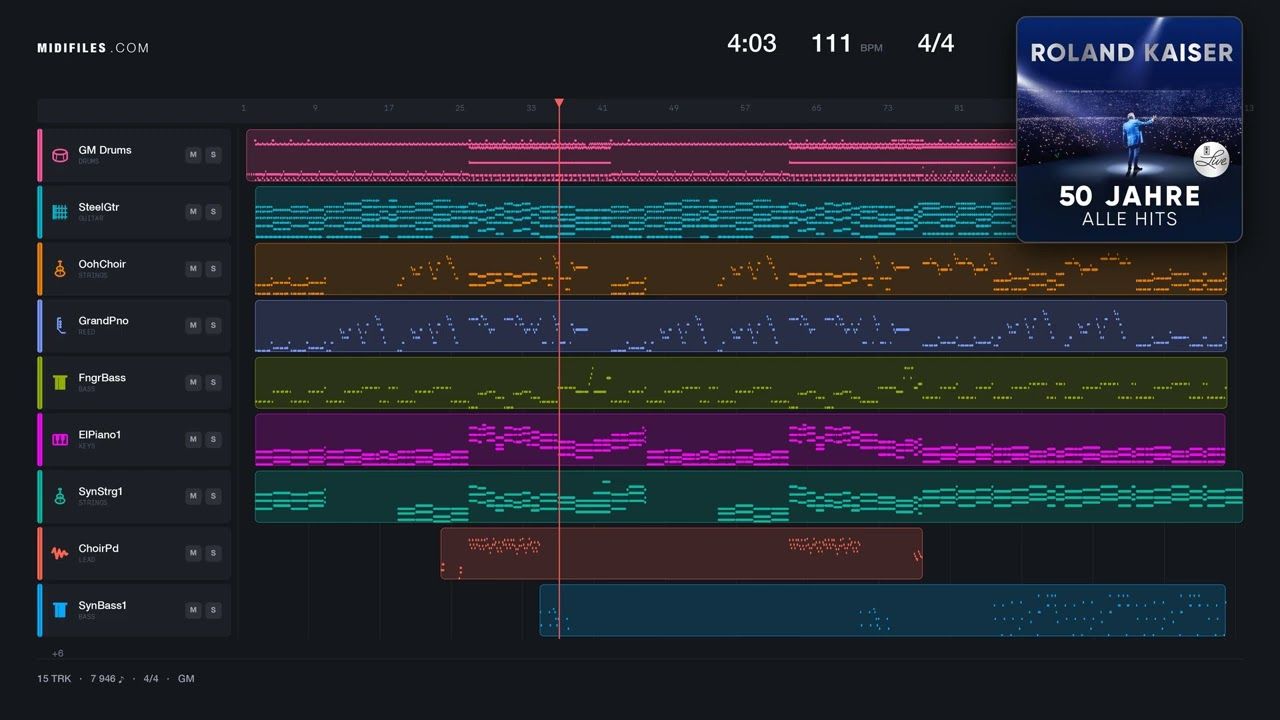This screenshot has width=1280, height=720.
Task: Click the magenta ElPiano1 note clip
Action: 740,440
